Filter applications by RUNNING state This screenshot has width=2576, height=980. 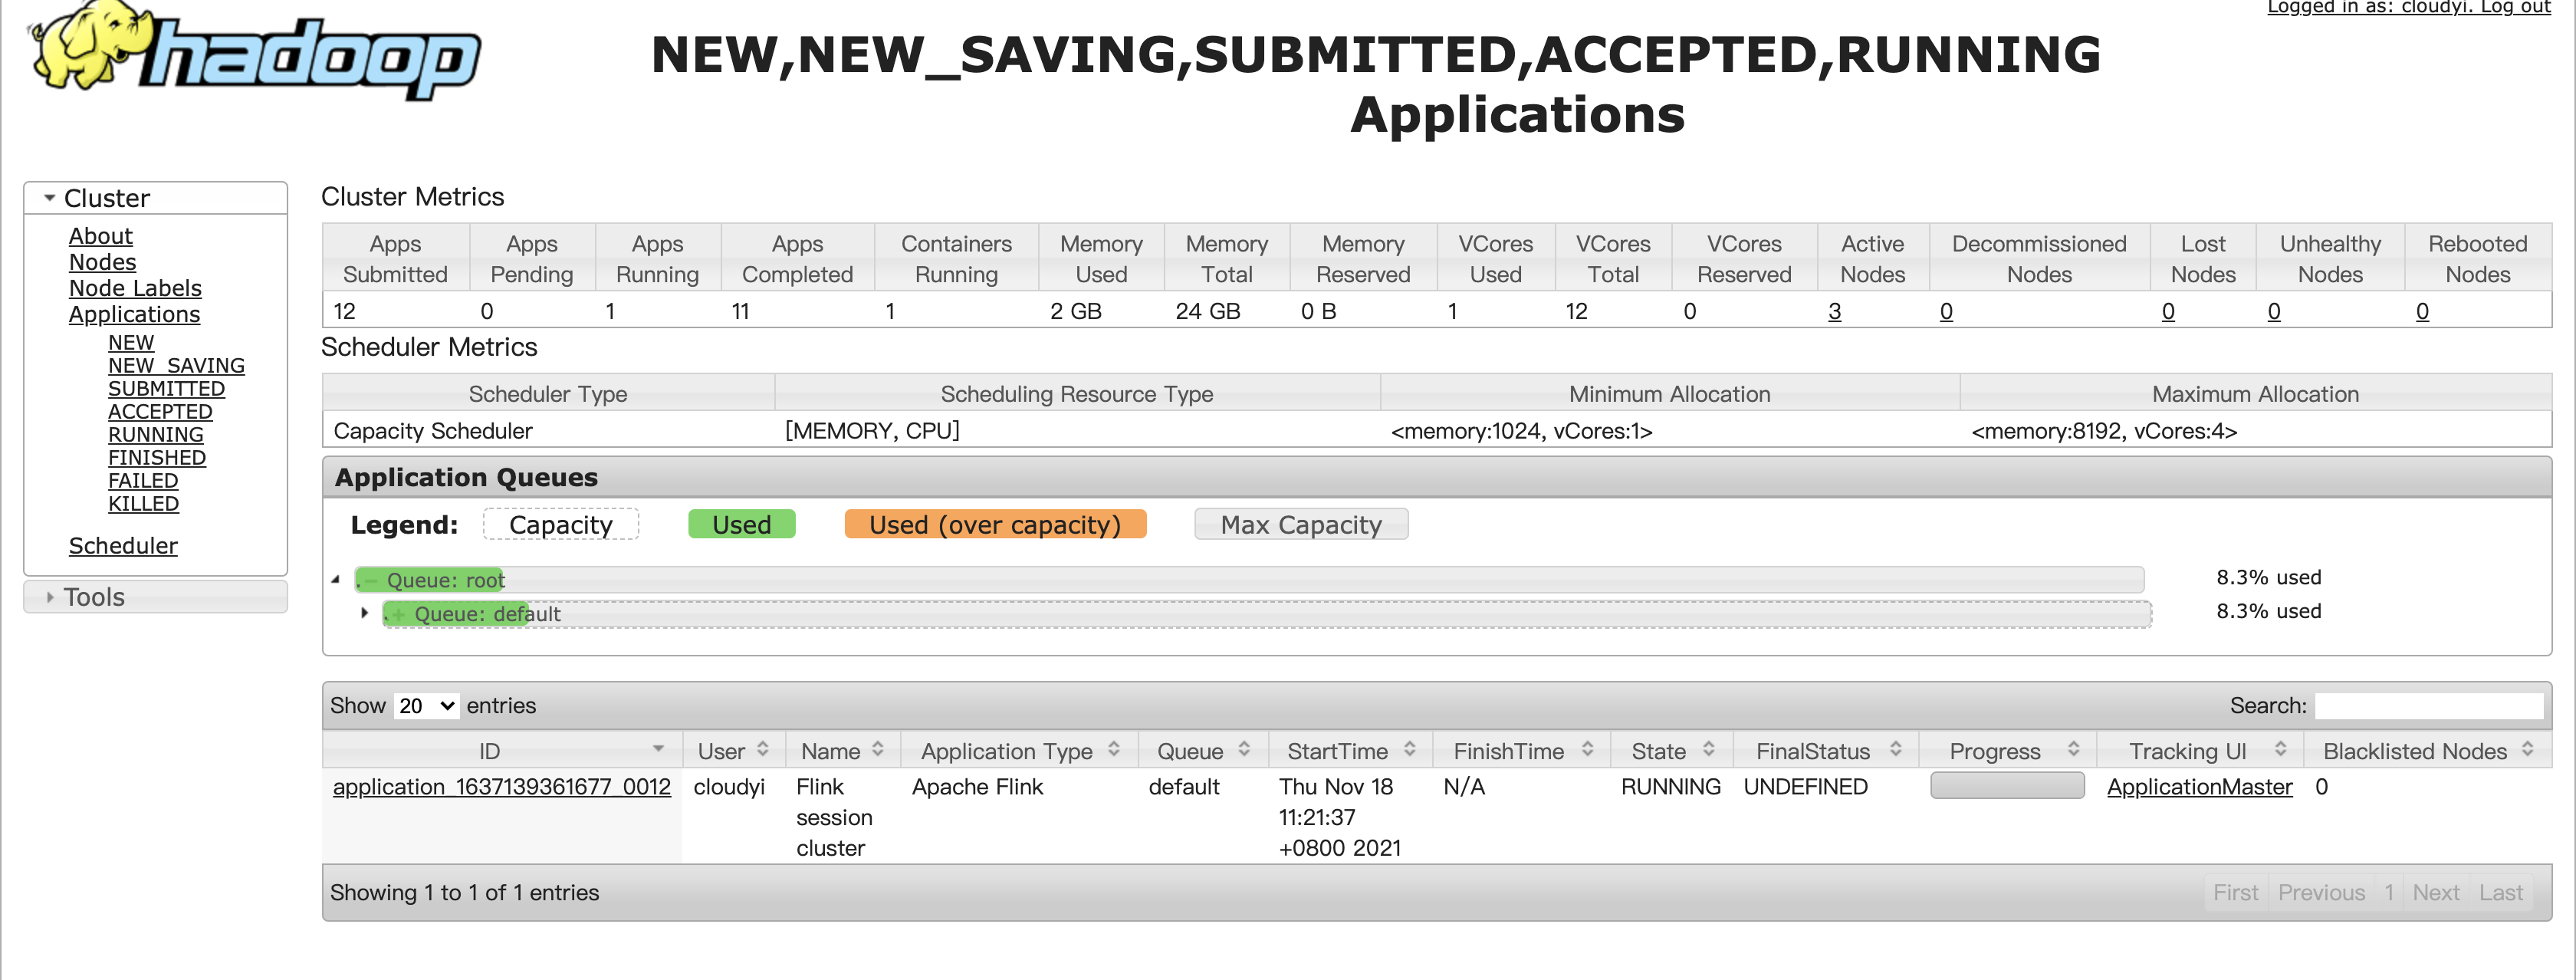point(155,434)
